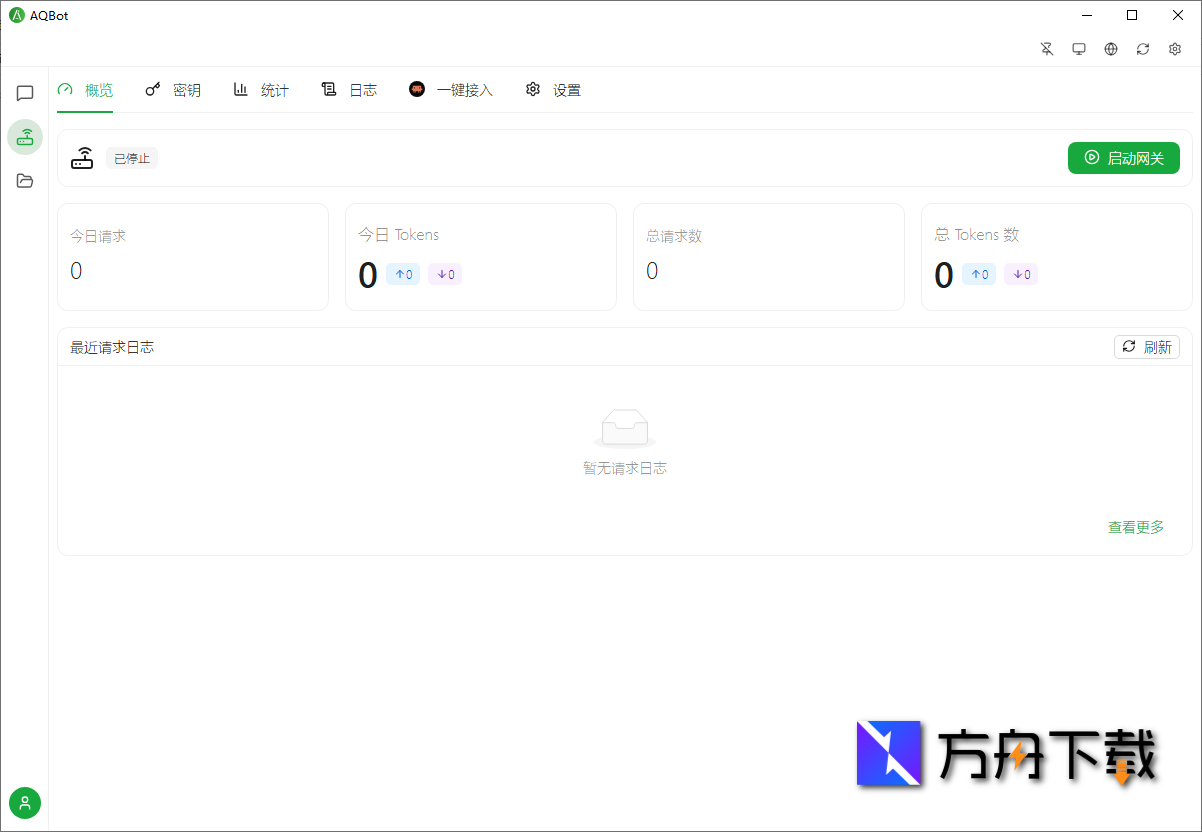Click the monitor display icon in the titlebar

point(1079,48)
